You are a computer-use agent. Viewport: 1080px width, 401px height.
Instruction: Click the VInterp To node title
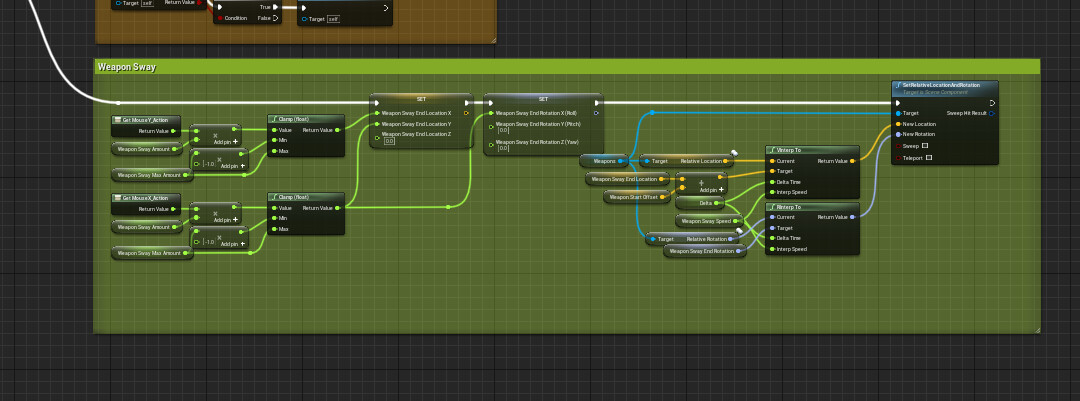[789, 150]
